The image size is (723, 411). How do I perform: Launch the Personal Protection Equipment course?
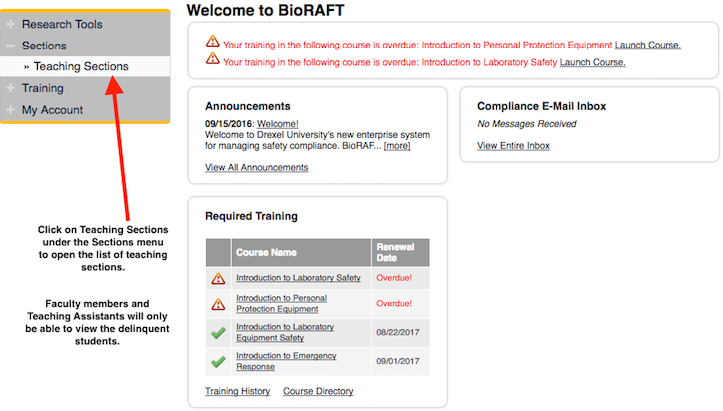pos(647,45)
